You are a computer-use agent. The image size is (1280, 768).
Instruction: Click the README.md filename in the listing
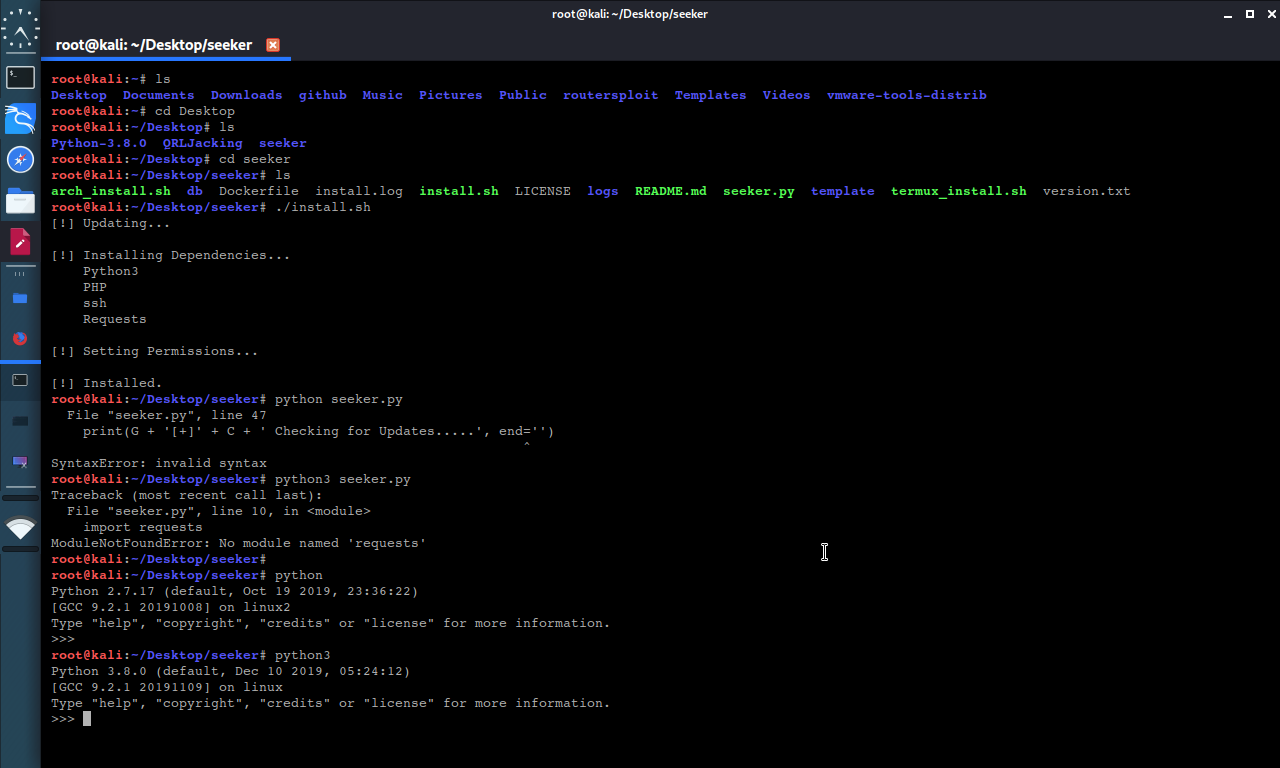click(x=670, y=190)
